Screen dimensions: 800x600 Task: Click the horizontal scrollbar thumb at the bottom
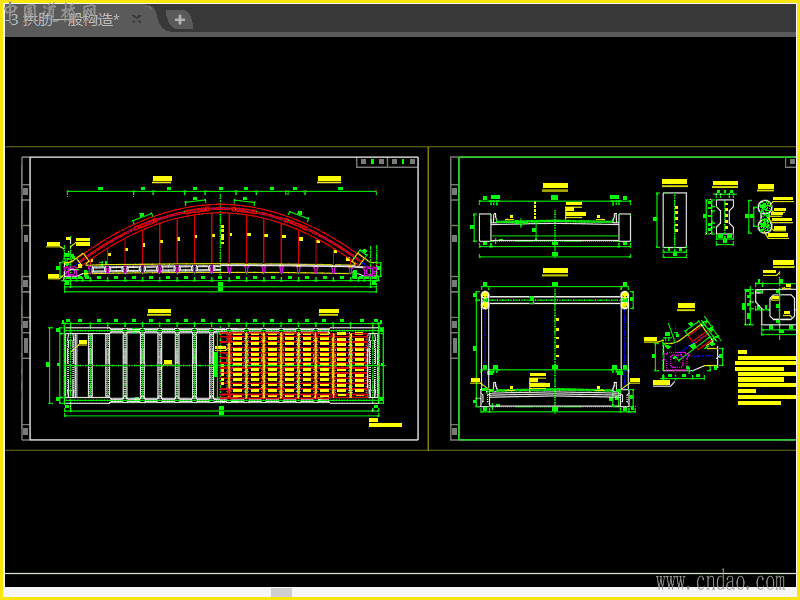[x=281, y=592]
